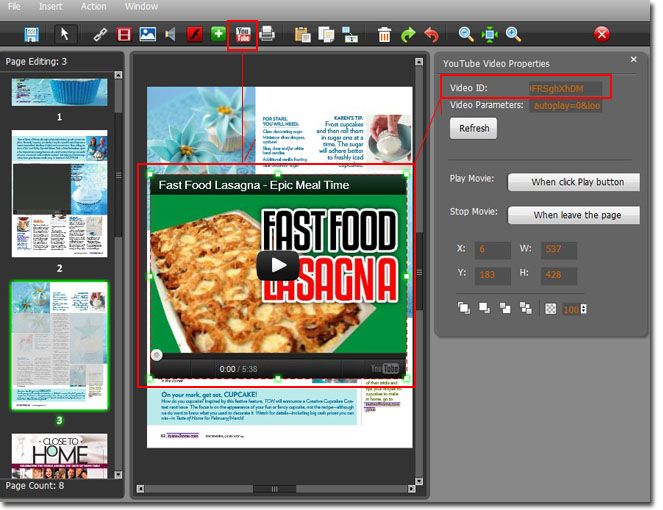Click the canvas horizontal scroll left arrow

click(140, 489)
